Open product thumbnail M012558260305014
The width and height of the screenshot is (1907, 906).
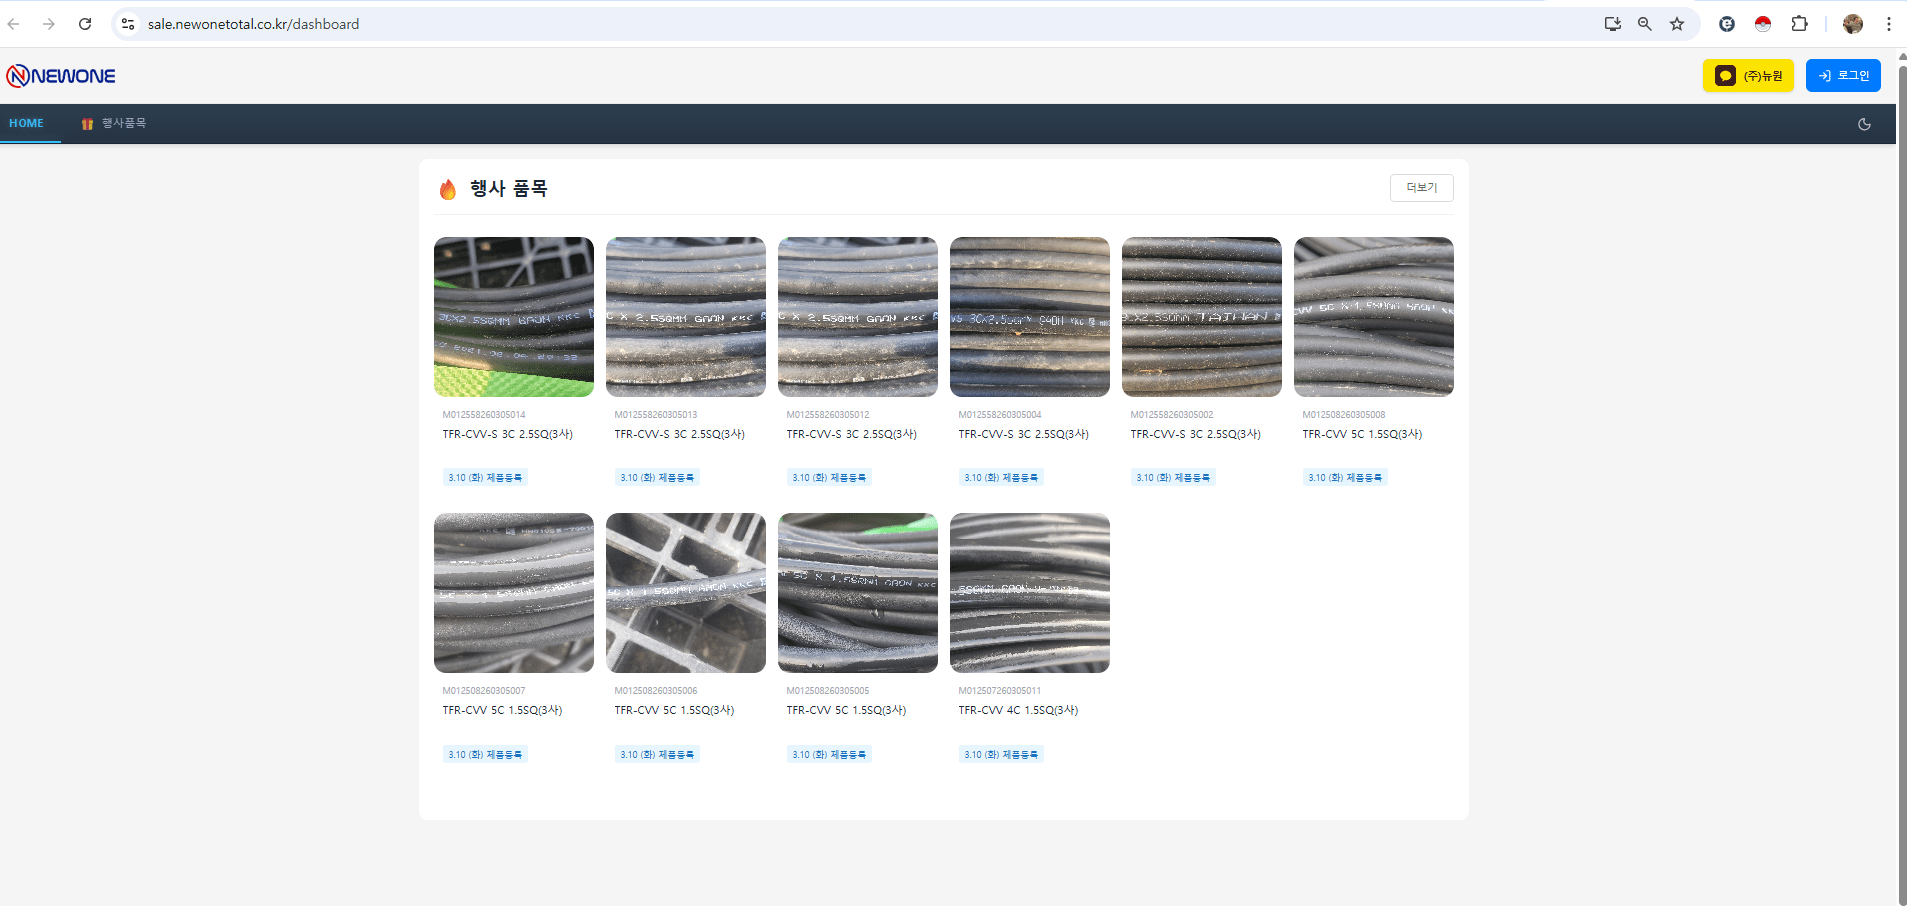click(514, 317)
